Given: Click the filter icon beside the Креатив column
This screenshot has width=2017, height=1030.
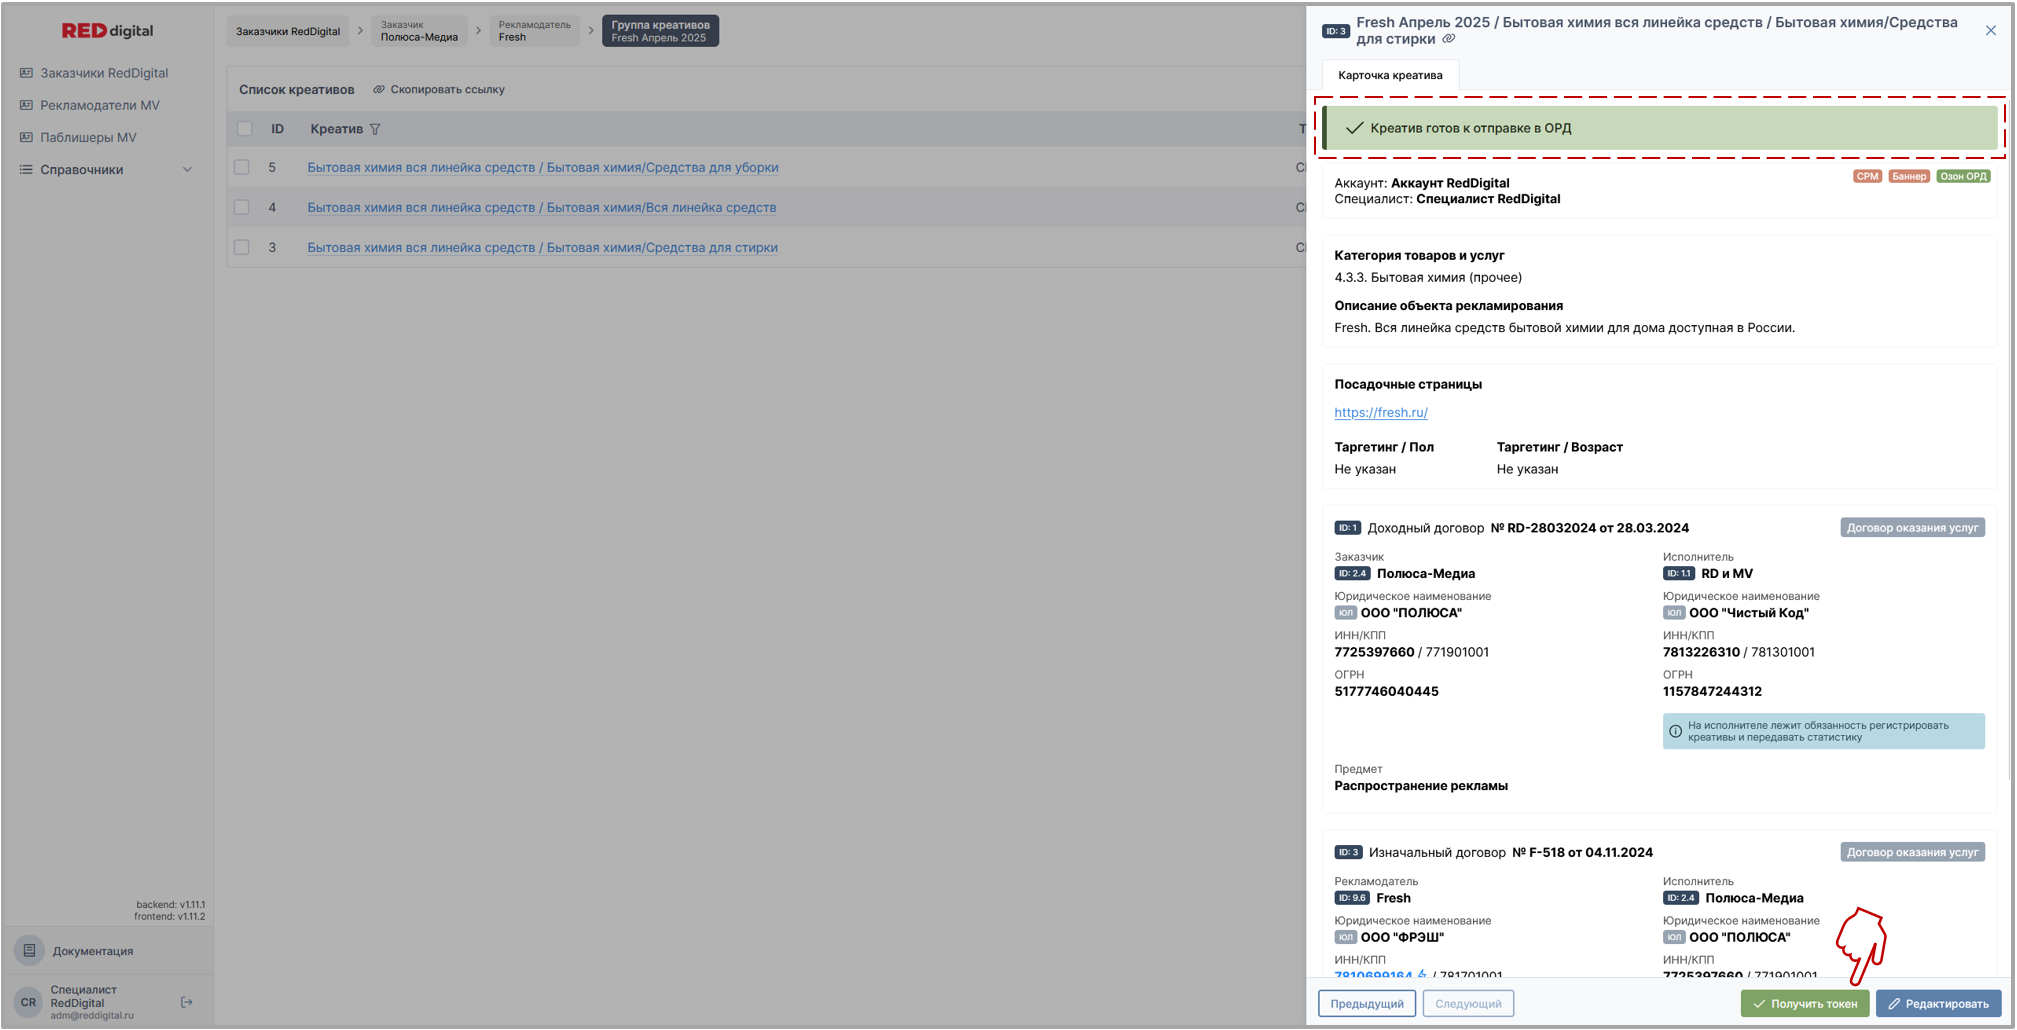Looking at the screenshot, I should [x=375, y=129].
